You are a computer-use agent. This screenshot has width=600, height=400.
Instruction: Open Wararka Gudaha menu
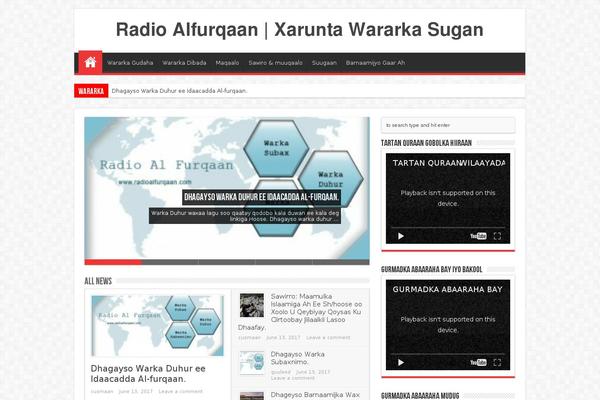click(130, 63)
